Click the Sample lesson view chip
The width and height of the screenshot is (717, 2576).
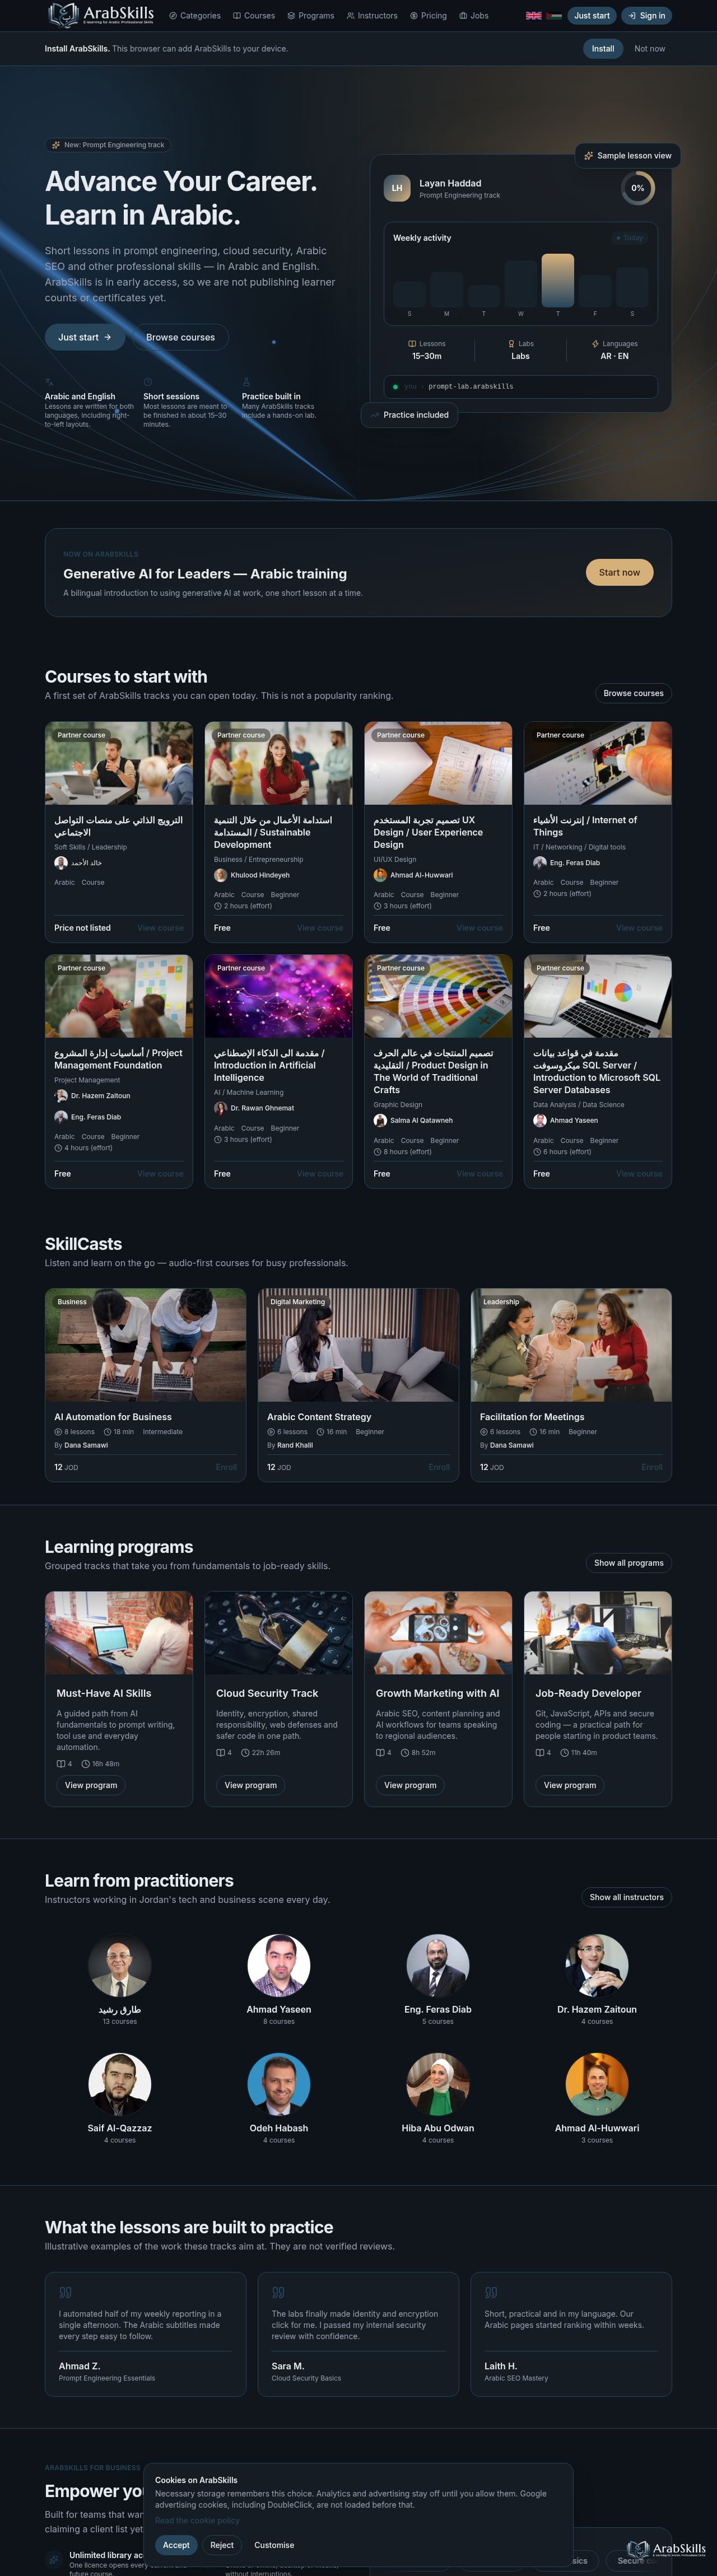(628, 156)
